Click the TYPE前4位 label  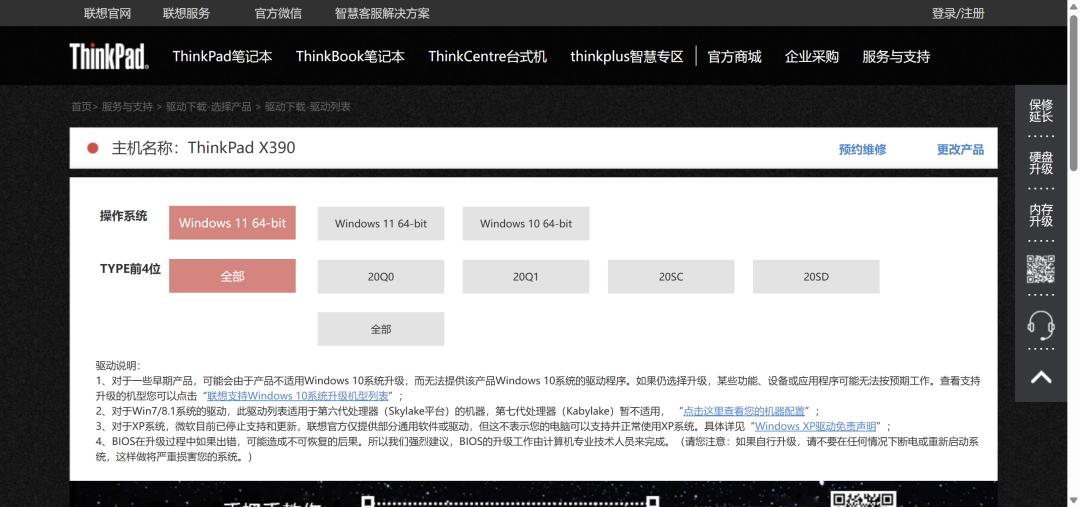coord(130,269)
